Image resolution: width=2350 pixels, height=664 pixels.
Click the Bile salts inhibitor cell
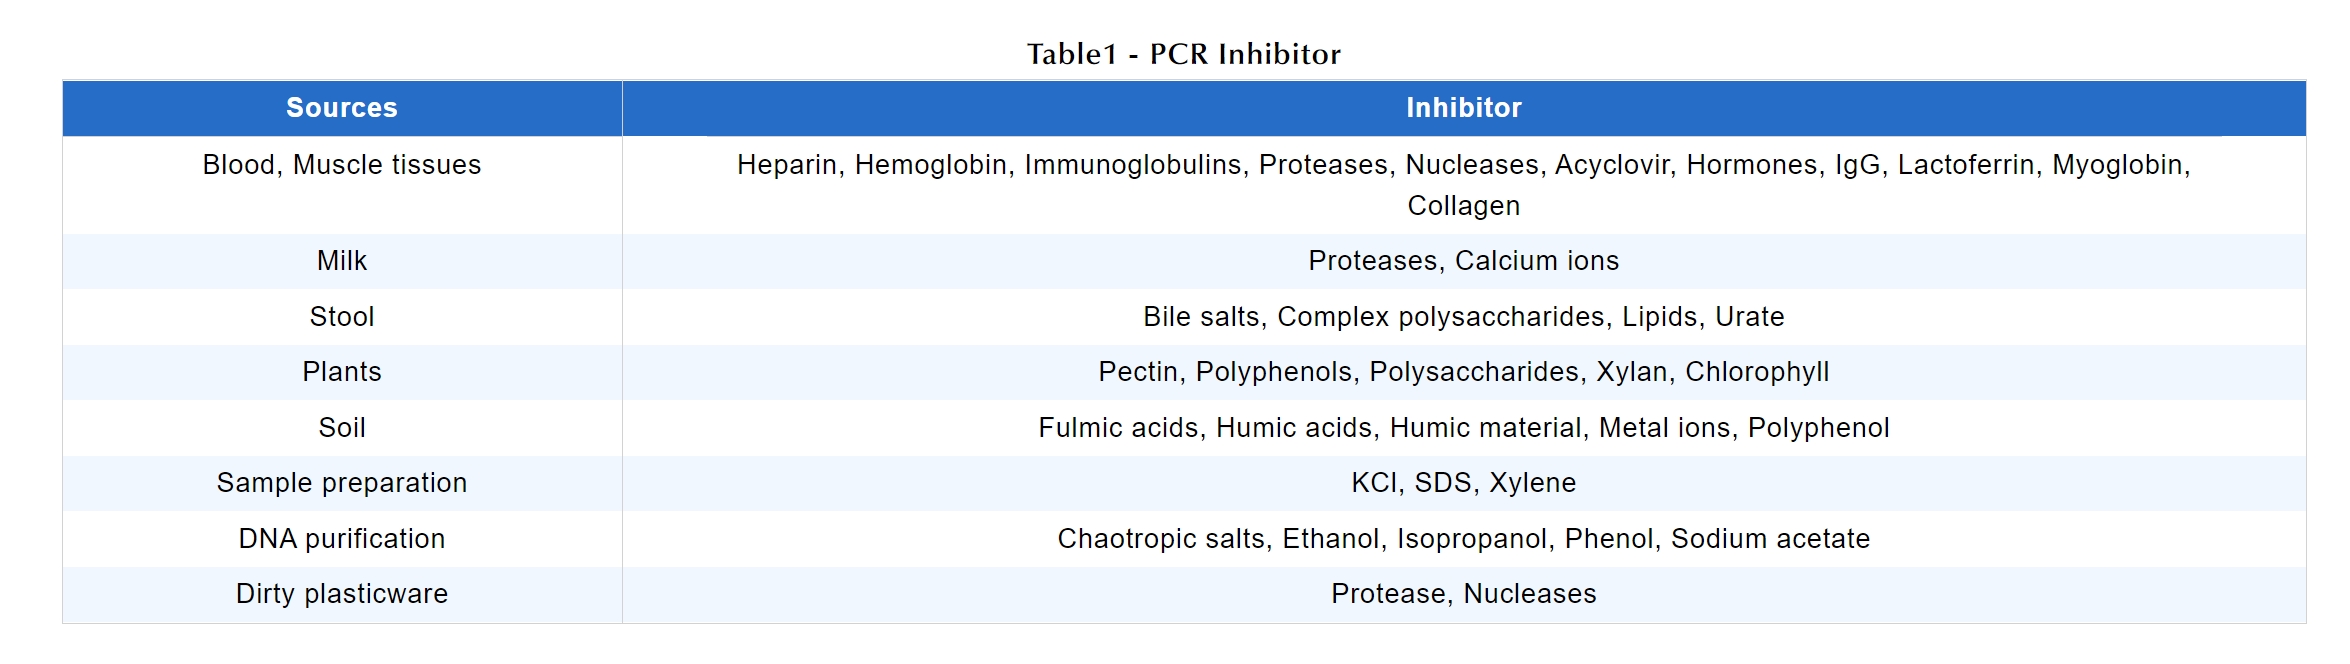point(1464,317)
